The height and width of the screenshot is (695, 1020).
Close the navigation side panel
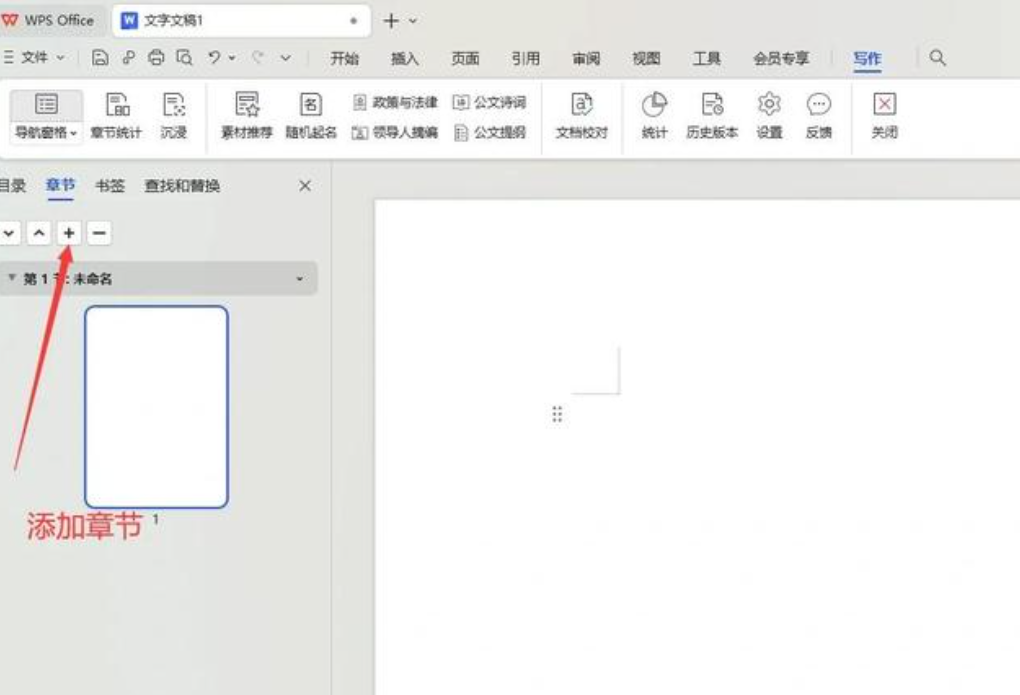click(x=305, y=186)
